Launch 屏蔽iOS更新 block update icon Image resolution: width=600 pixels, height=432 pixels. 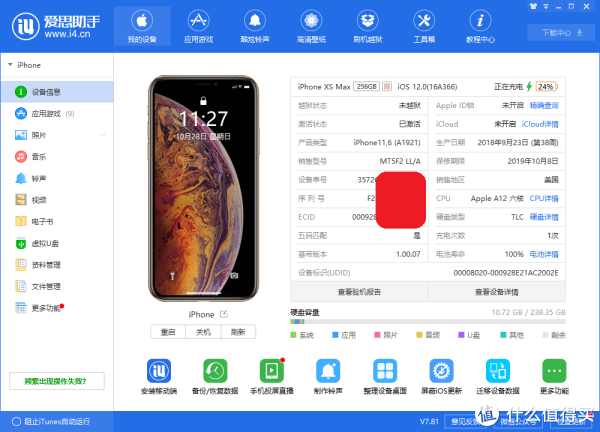pyautogui.click(x=441, y=371)
